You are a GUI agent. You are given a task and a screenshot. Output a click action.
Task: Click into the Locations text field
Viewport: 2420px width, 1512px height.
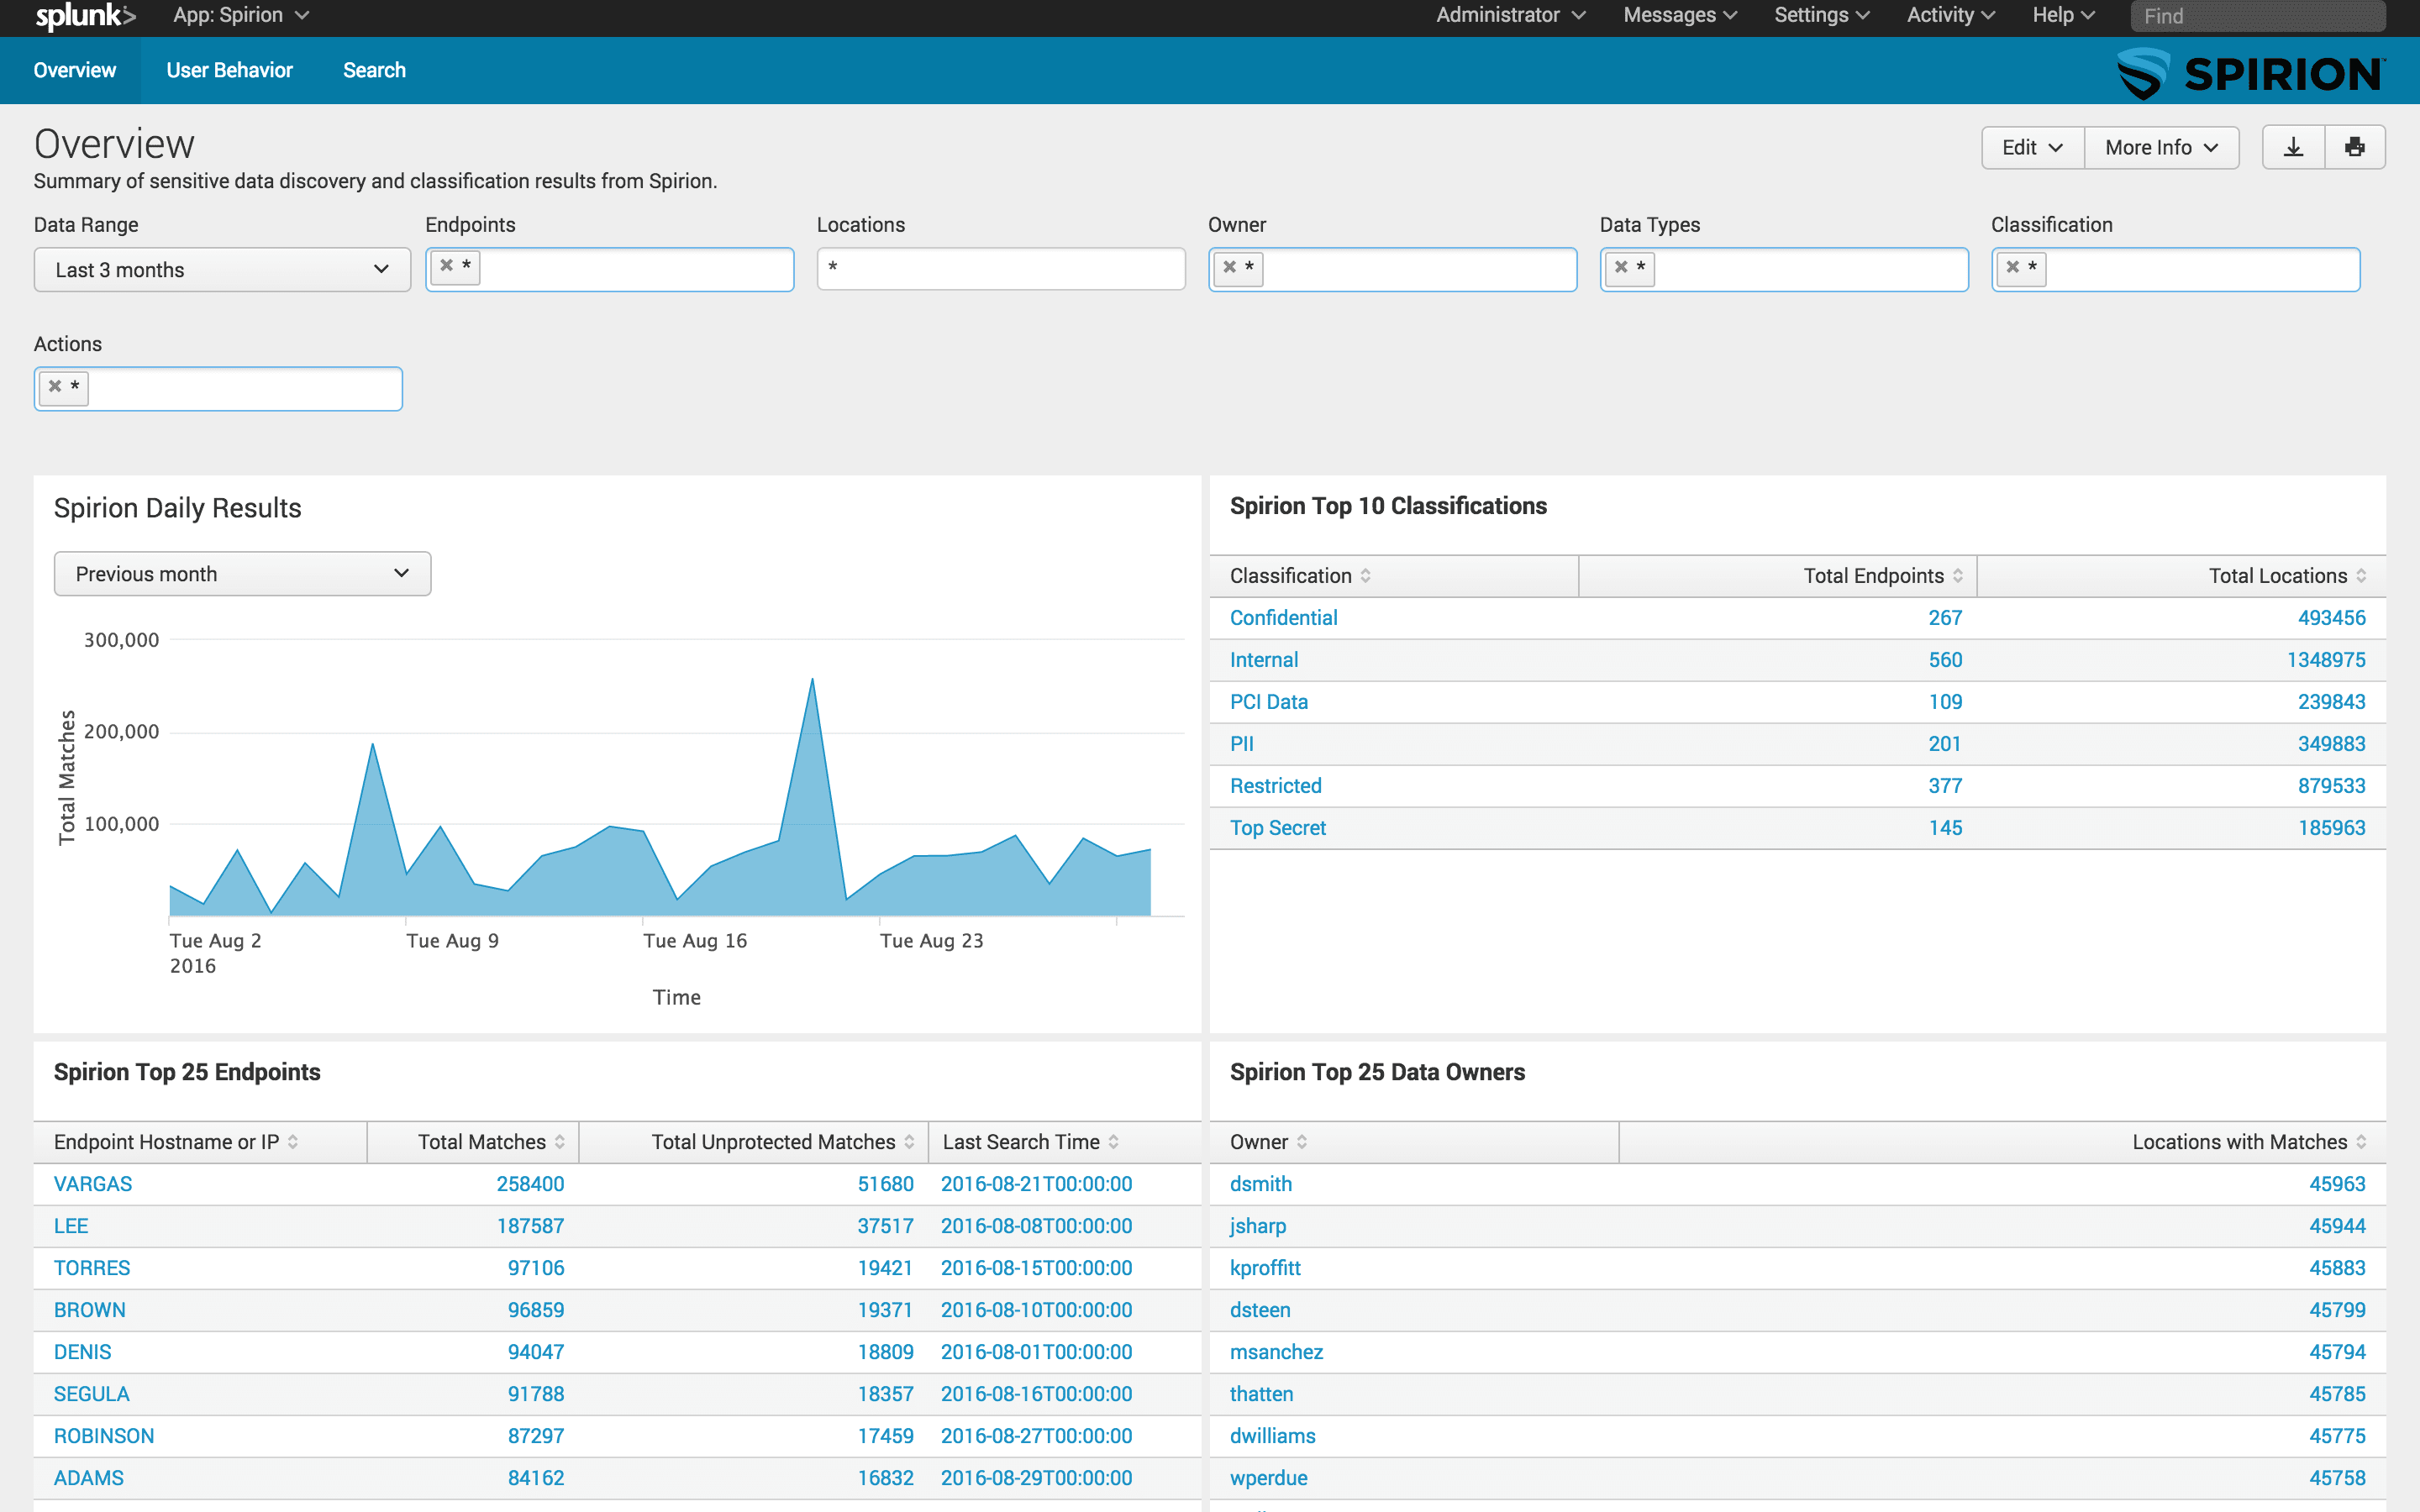point(1000,269)
